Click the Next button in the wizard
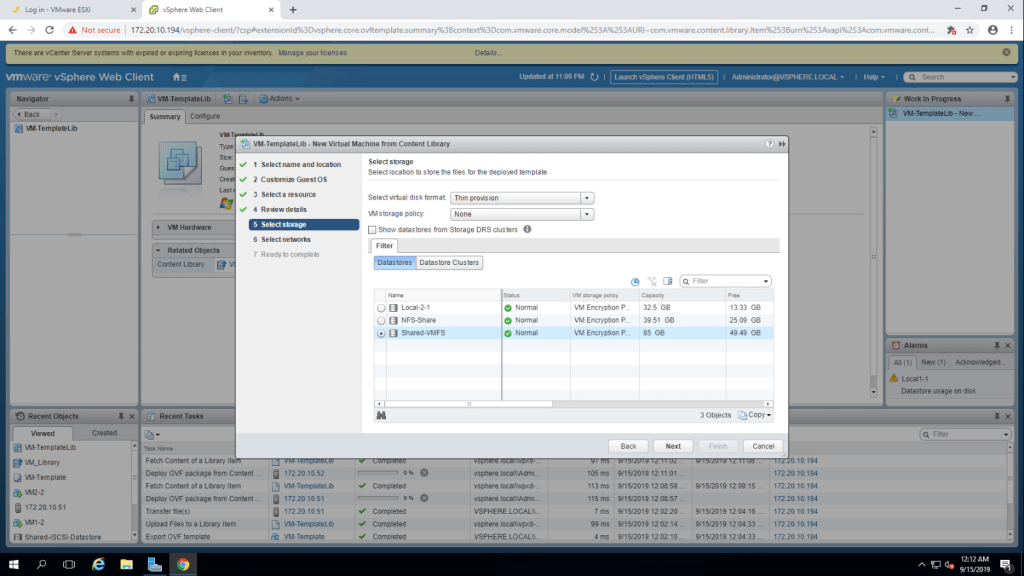This screenshot has height=576, width=1024. tap(673, 446)
